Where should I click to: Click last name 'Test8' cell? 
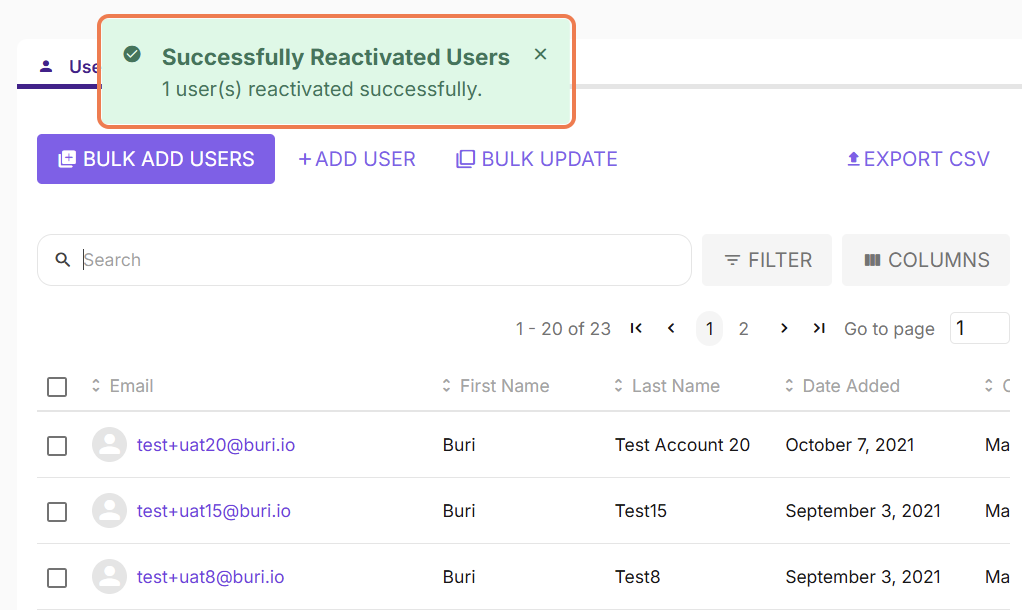point(637,577)
